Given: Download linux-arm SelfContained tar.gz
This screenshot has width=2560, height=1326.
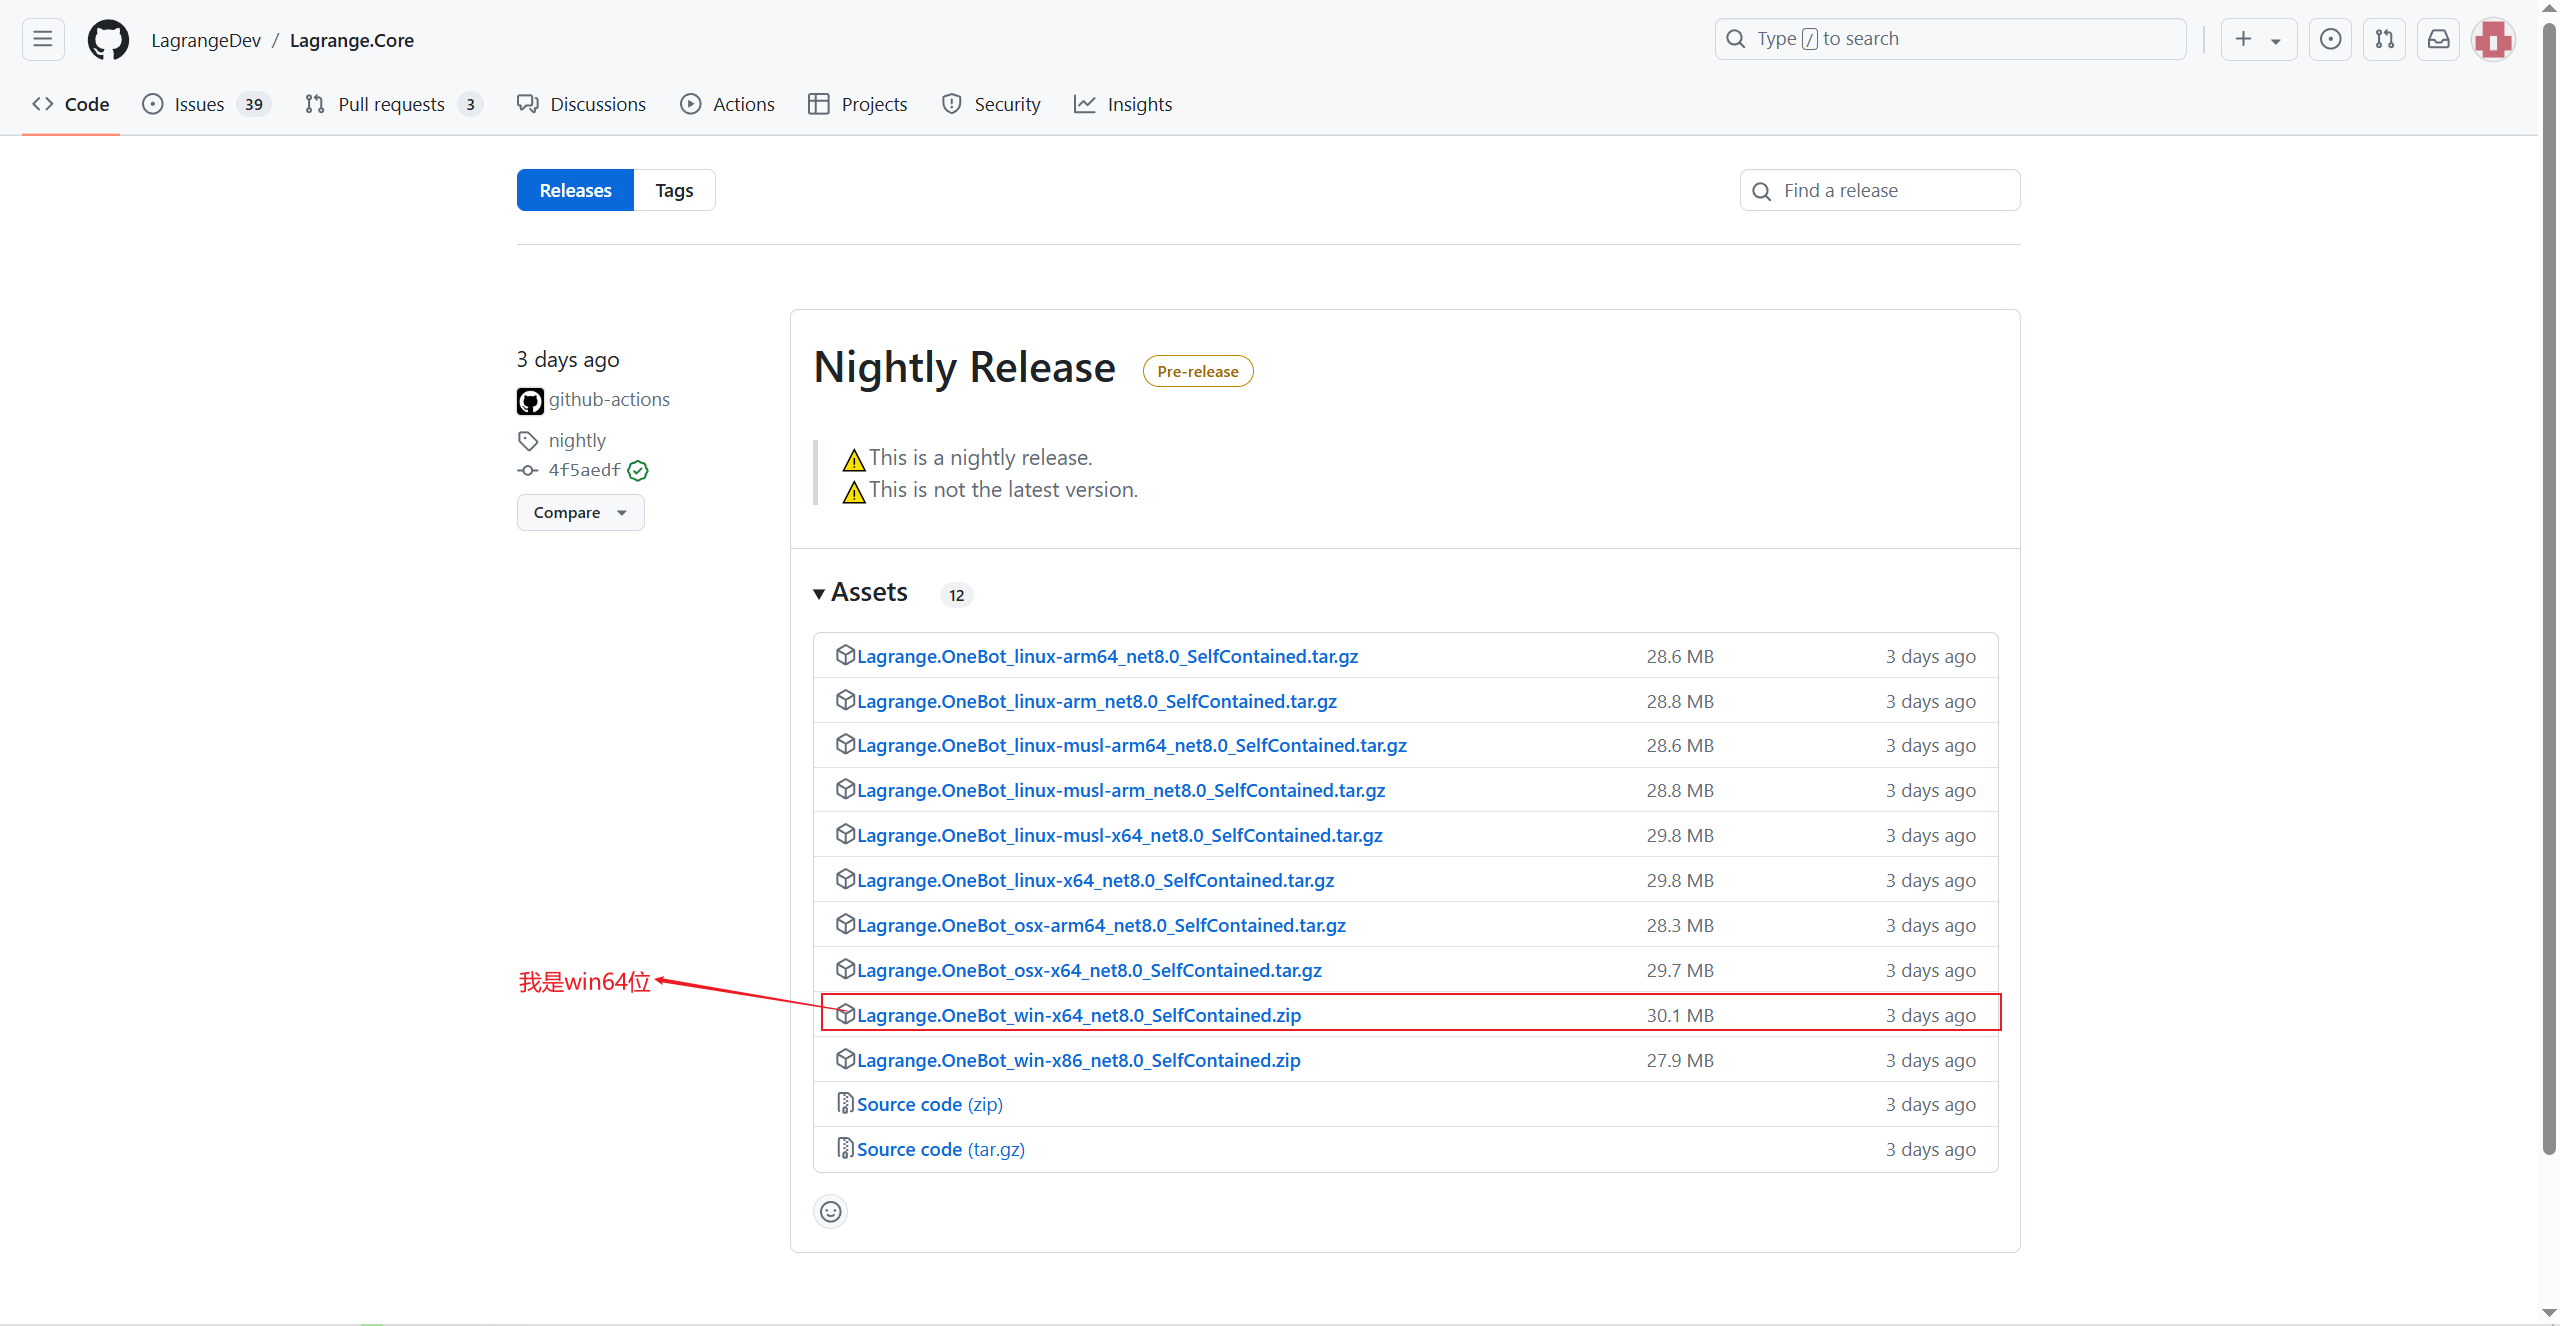Looking at the screenshot, I should 1096,701.
